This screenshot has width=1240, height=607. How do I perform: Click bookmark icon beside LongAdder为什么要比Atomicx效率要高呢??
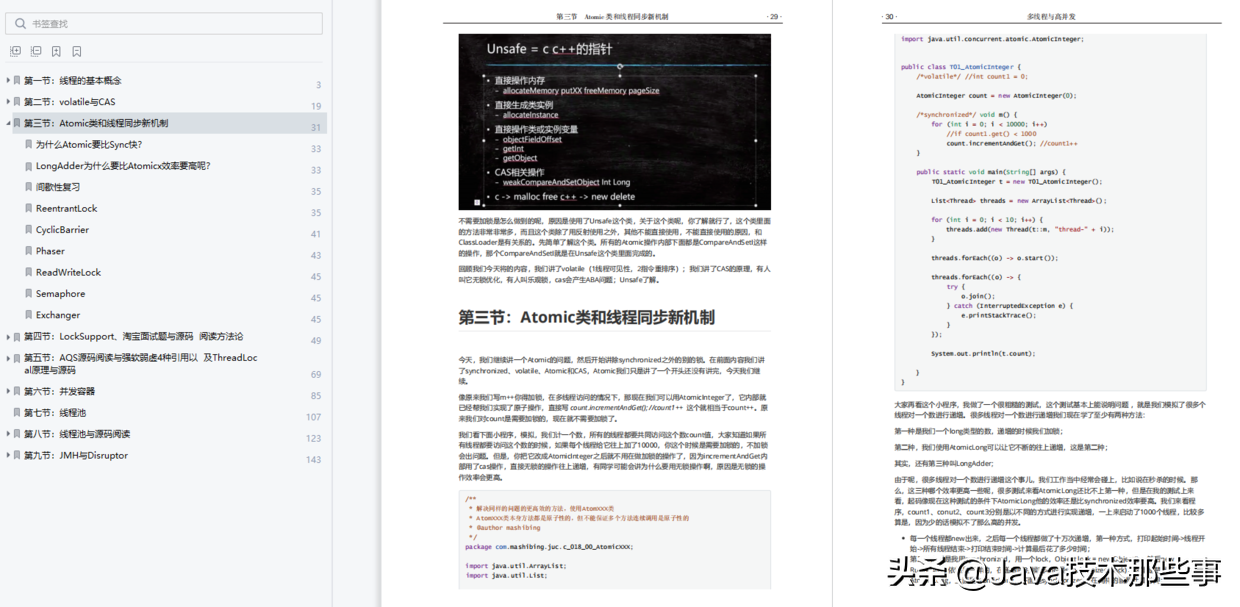[28, 166]
